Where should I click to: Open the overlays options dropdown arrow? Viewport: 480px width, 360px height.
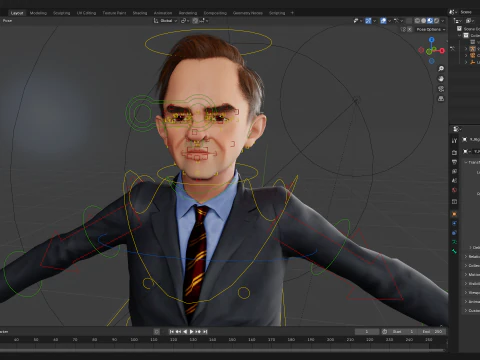(x=389, y=21)
